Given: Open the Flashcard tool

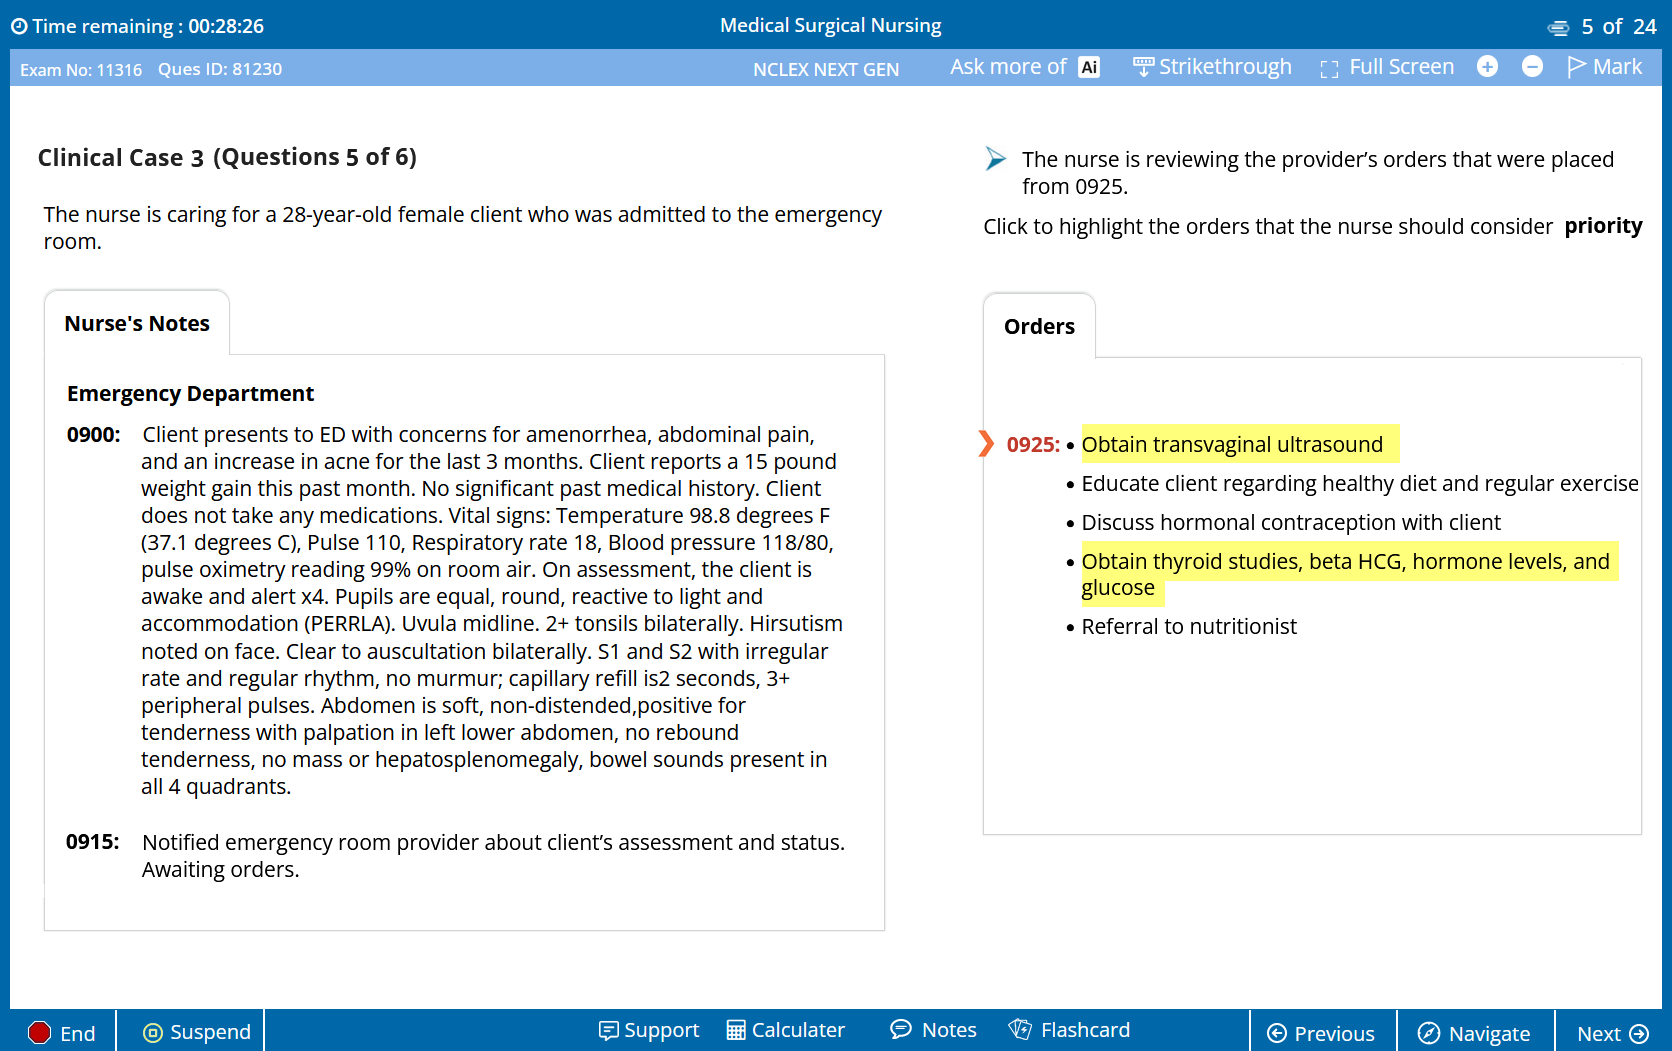Looking at the screenshot, I should coord(1069,1030).
